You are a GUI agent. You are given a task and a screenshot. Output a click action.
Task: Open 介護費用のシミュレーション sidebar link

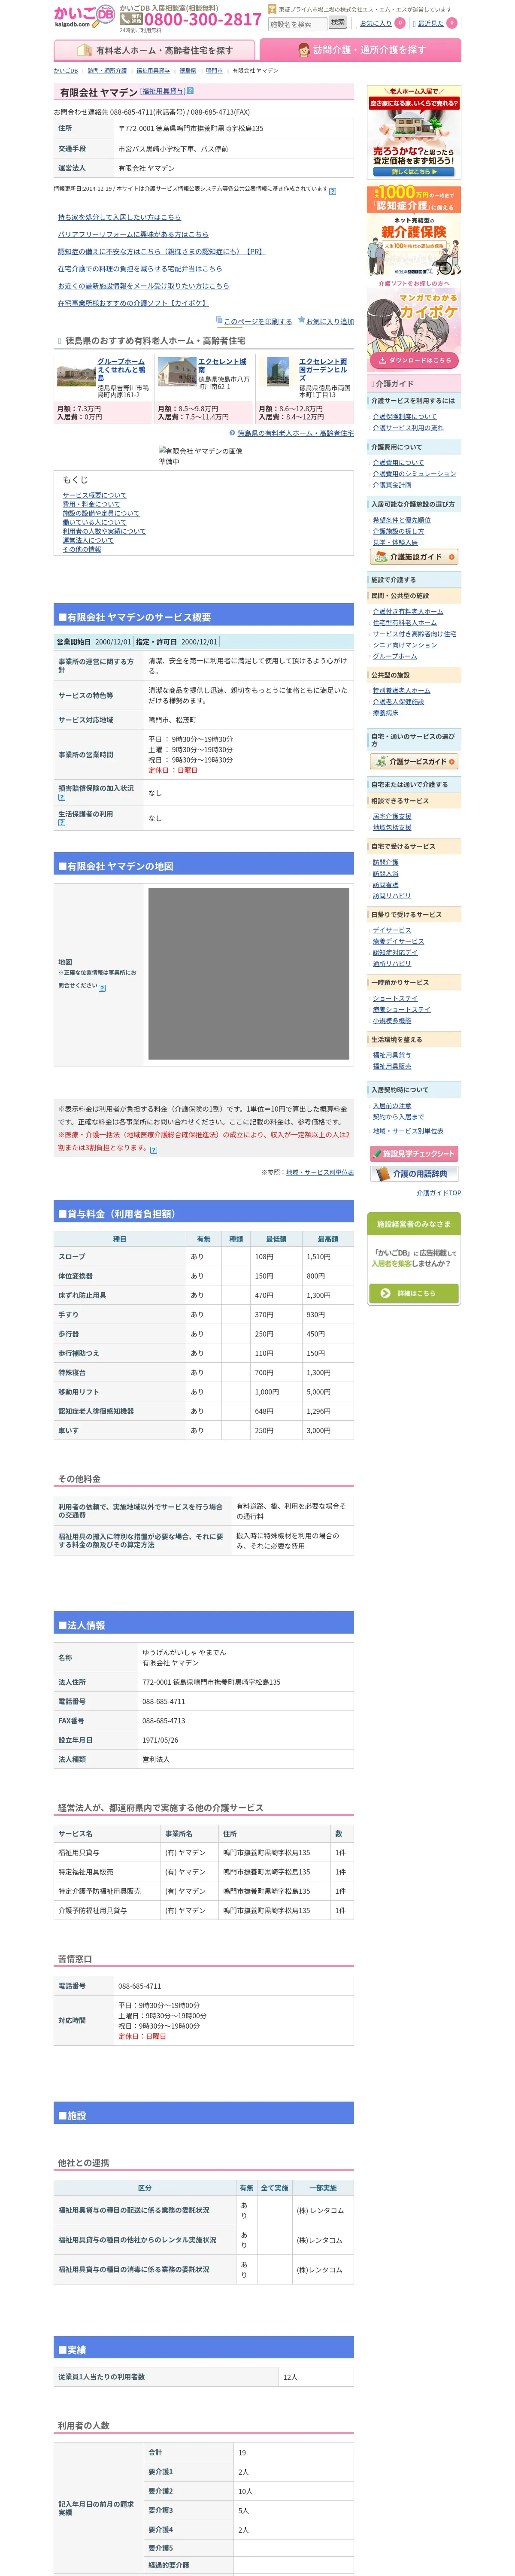point(415,474)
